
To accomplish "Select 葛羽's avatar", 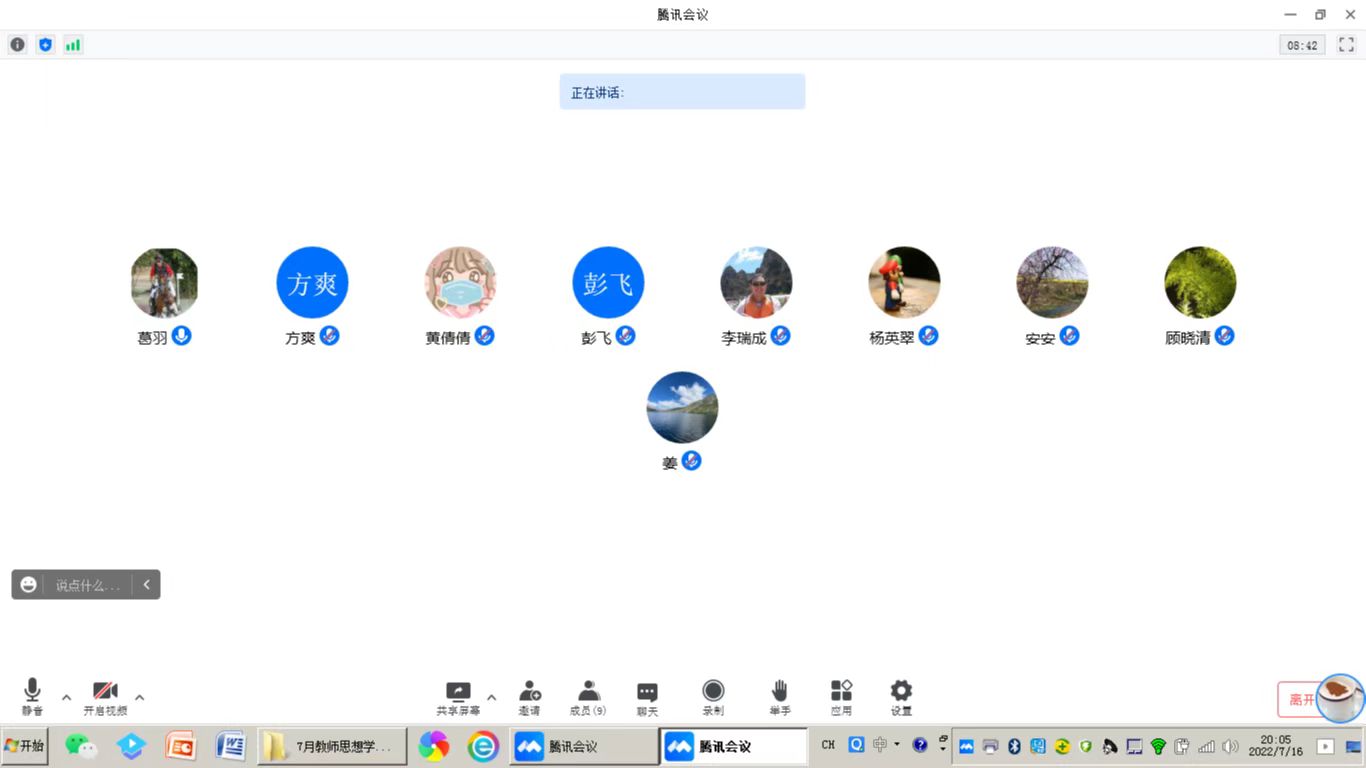I will (x=165, y=283).
